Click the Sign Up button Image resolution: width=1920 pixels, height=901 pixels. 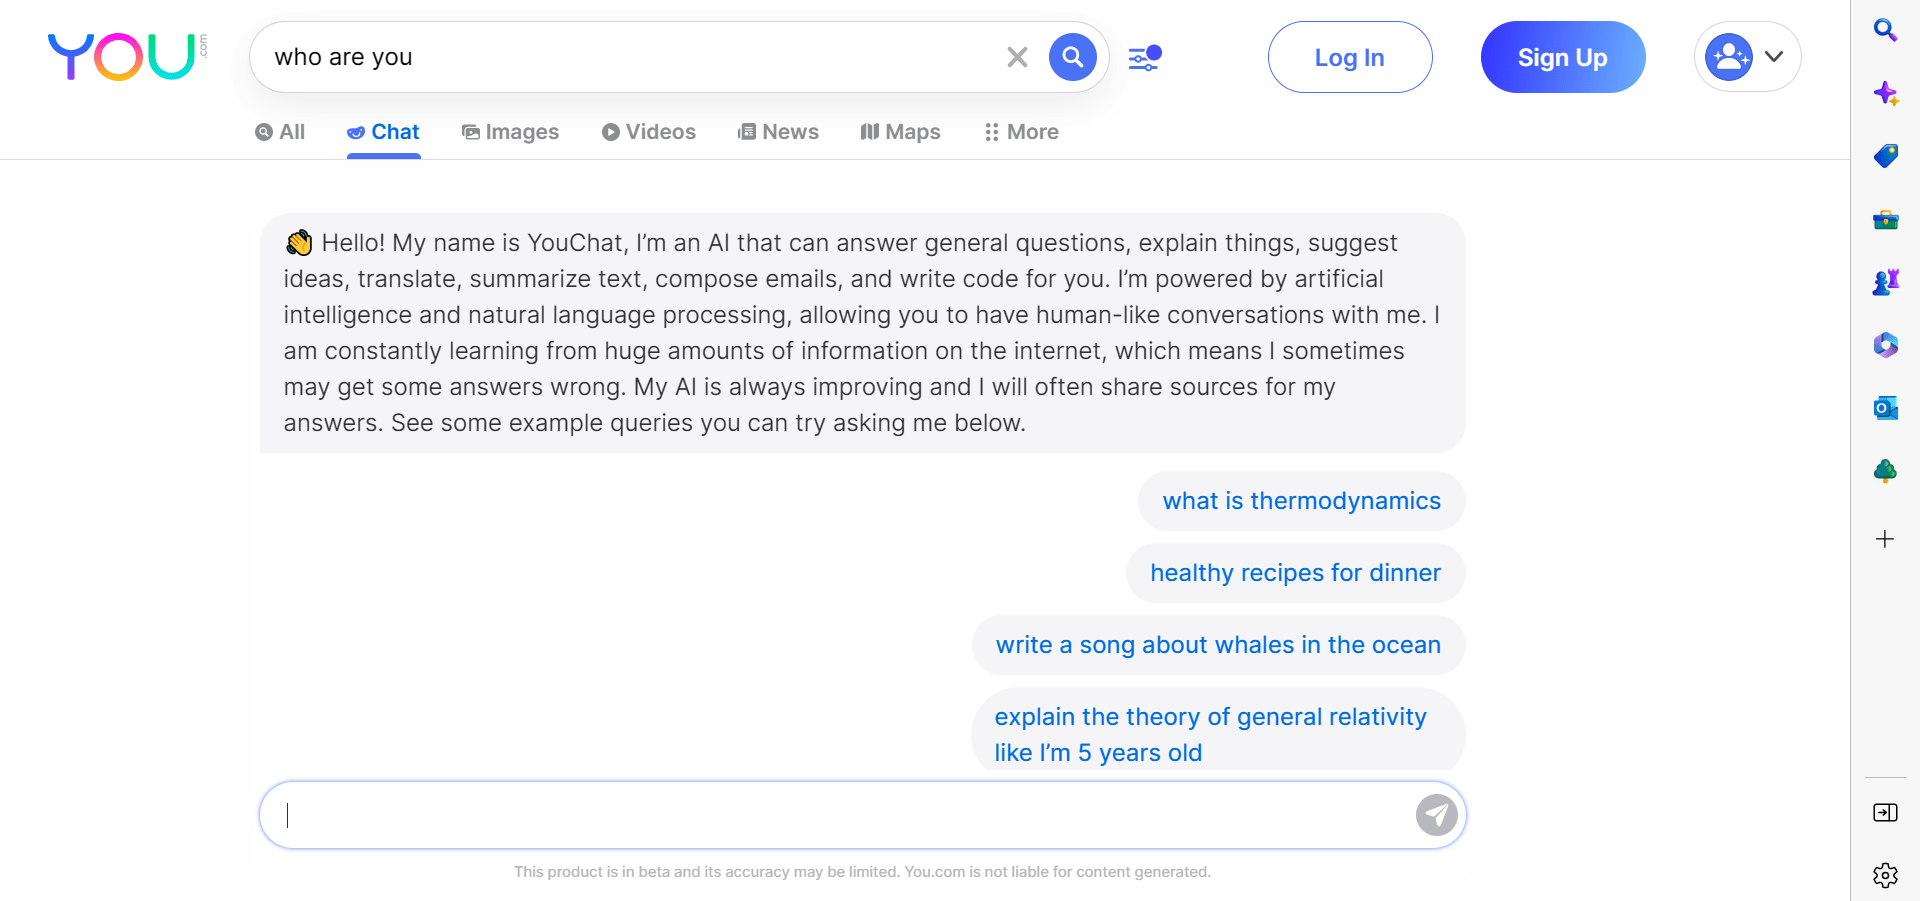click(1562, 57)
